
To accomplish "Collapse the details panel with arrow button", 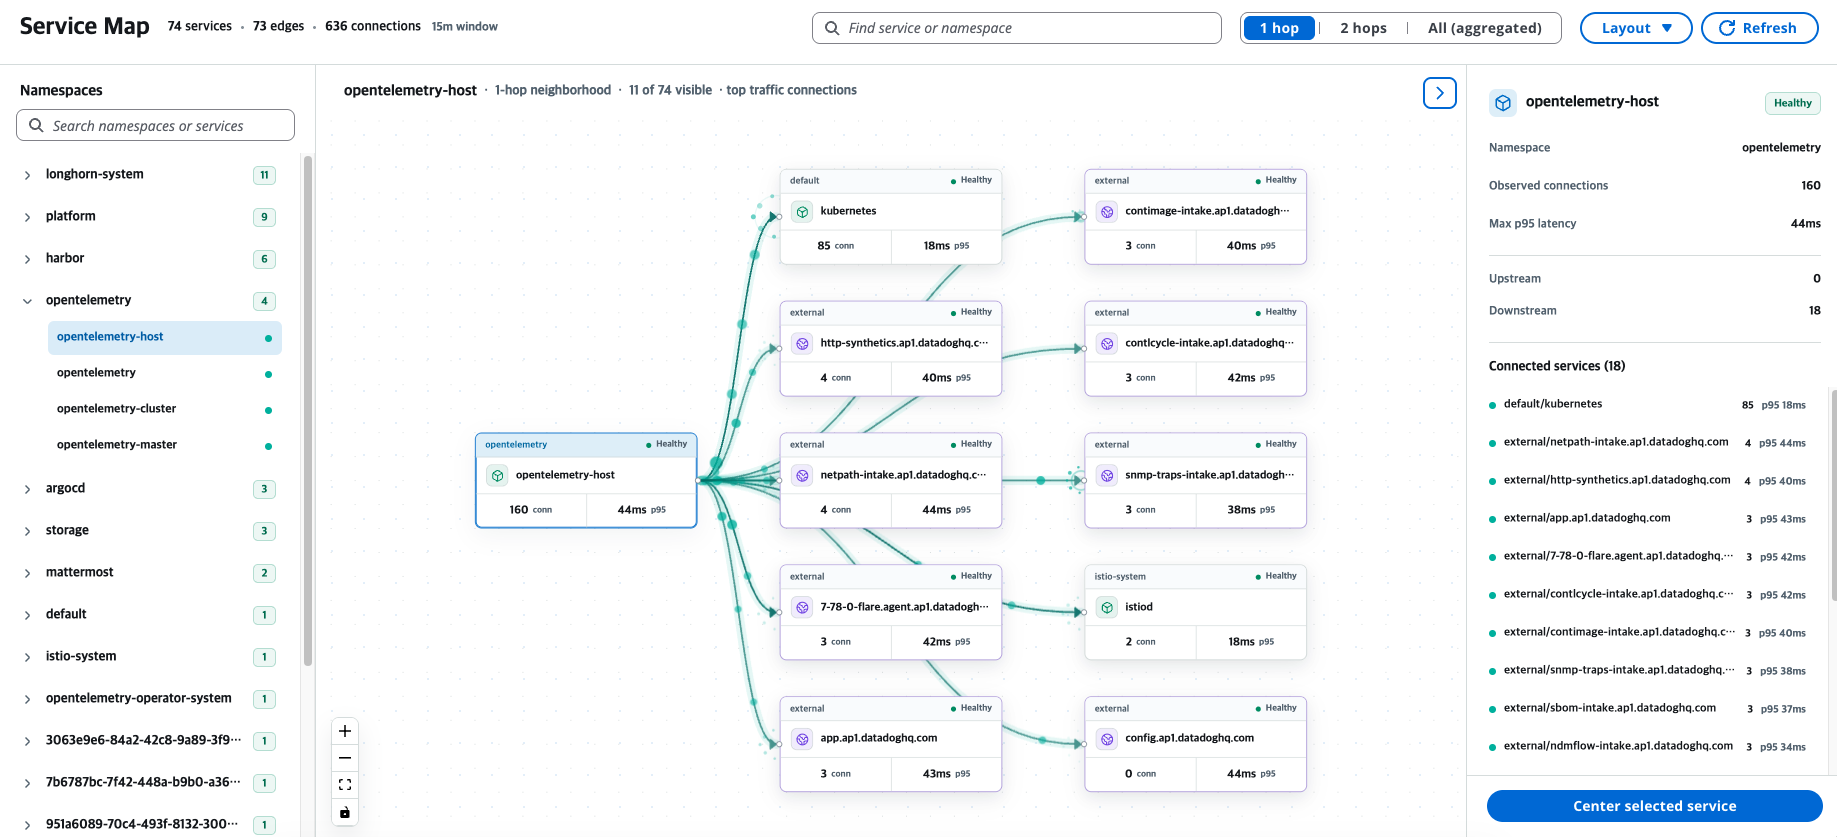I will coord(1440,93).
